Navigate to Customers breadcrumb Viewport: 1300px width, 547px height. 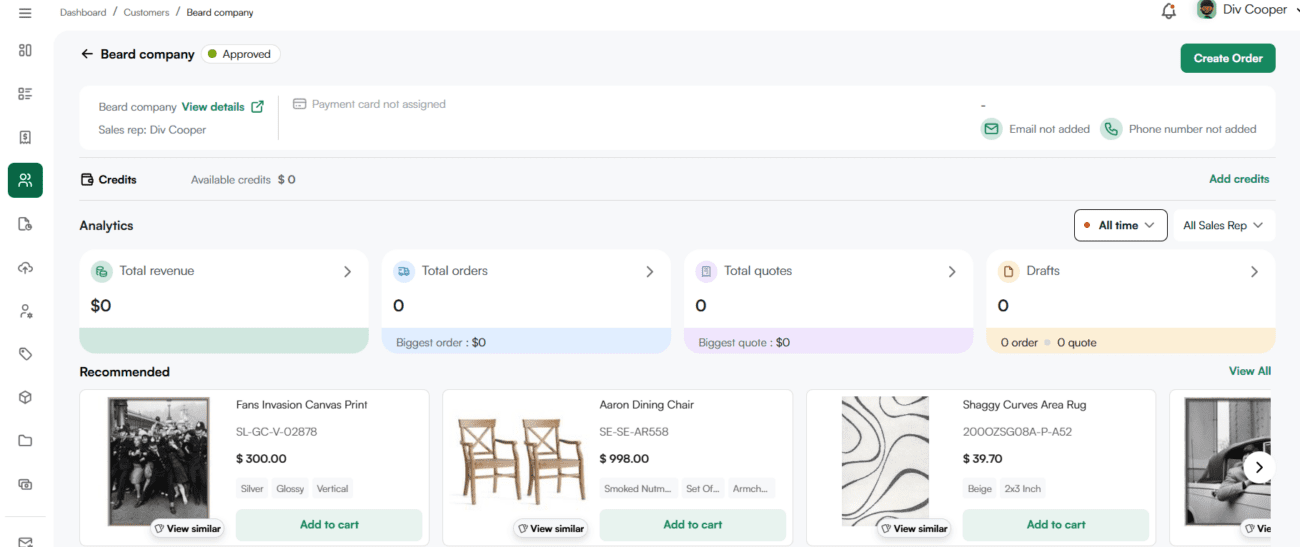coord(148,13)
